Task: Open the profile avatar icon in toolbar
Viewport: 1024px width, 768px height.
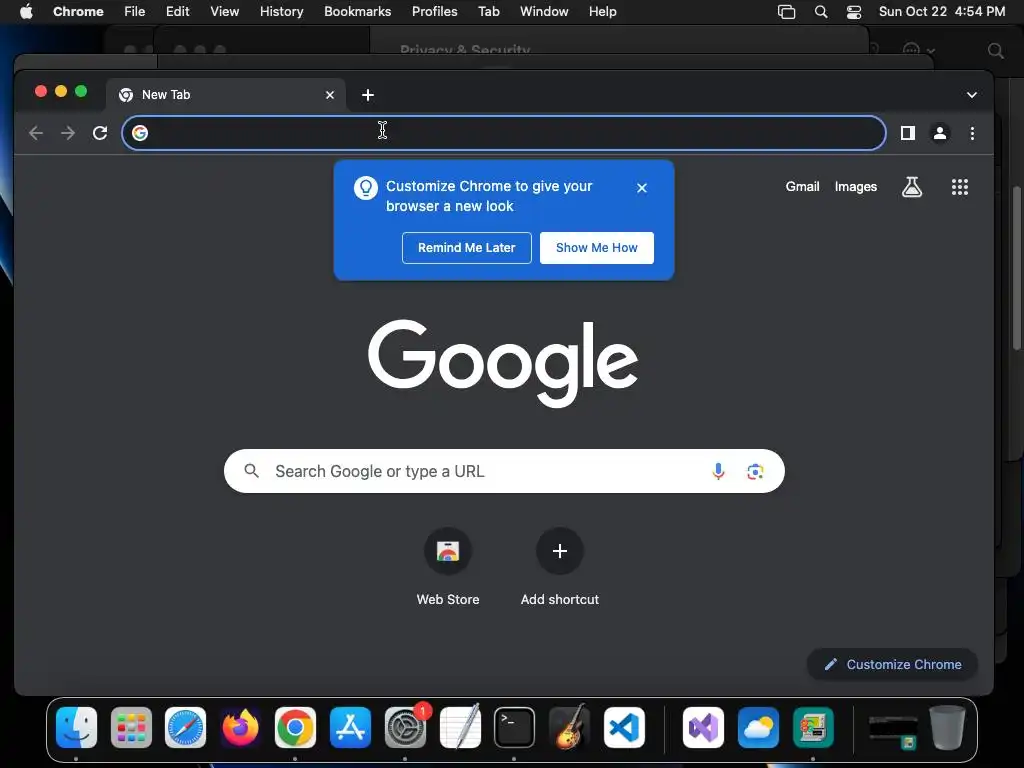Action: pyautogui.click(x=940, y=133)
